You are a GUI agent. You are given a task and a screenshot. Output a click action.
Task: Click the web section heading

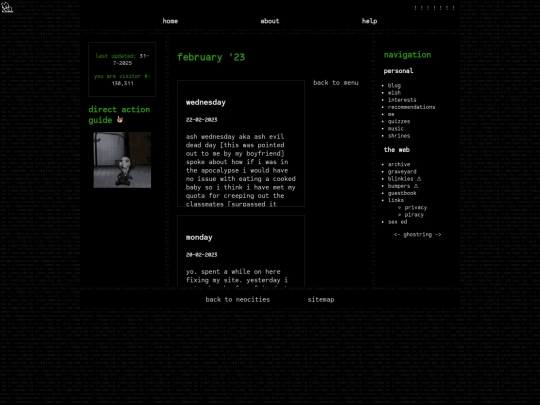(397, 150)
